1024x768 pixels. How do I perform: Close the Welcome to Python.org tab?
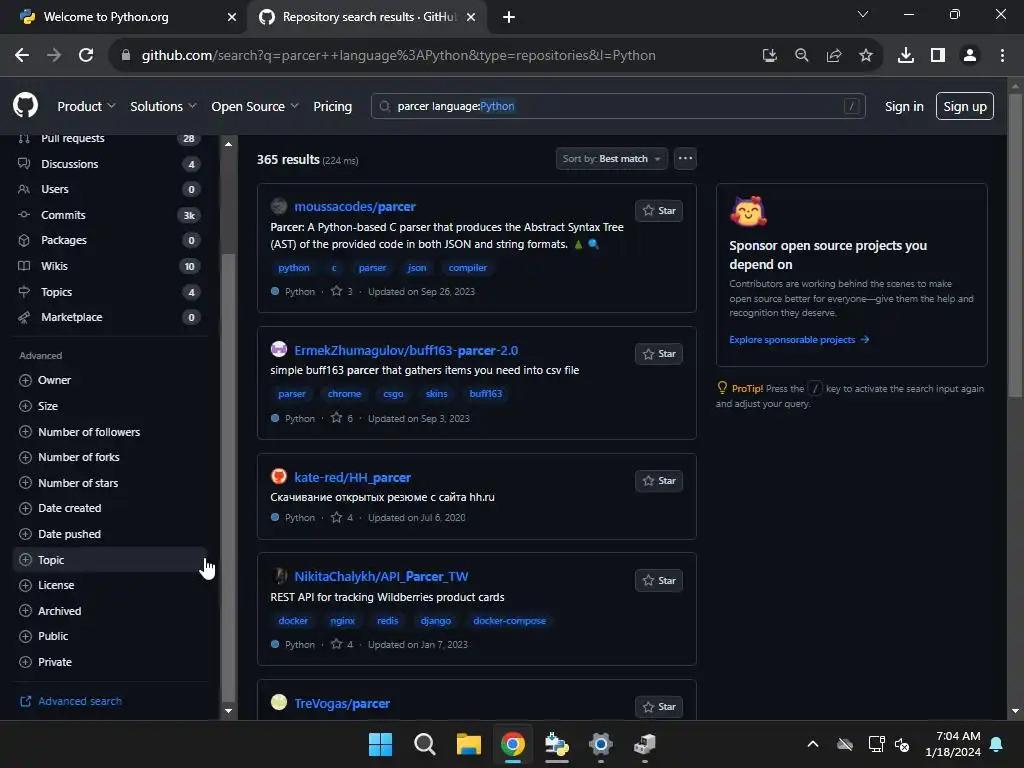[232, 17]
